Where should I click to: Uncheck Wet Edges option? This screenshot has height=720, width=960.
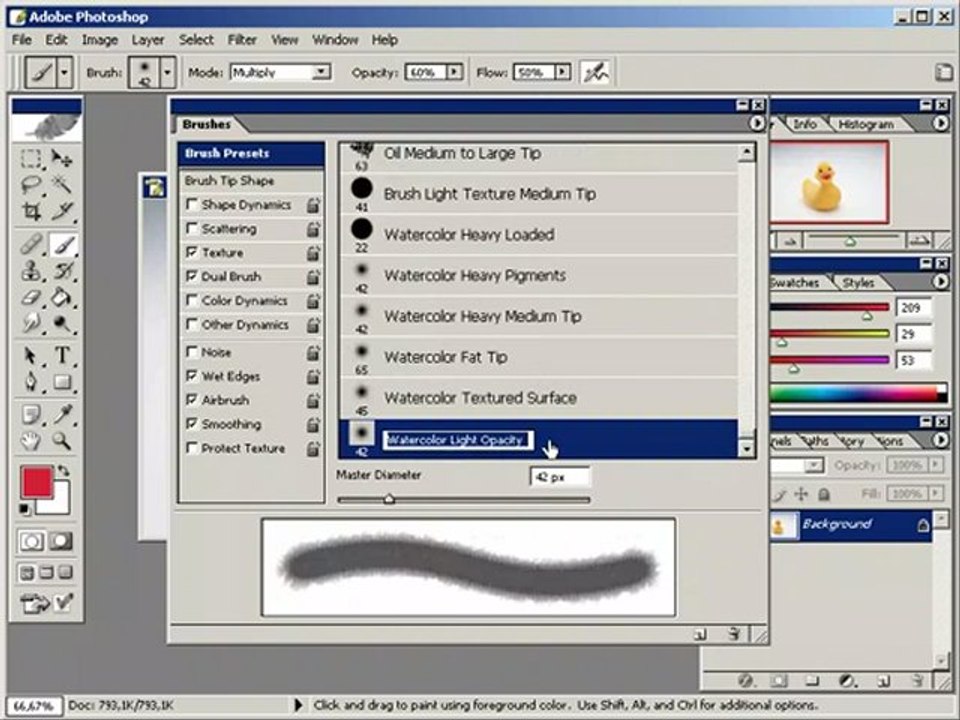pos(192,375)
